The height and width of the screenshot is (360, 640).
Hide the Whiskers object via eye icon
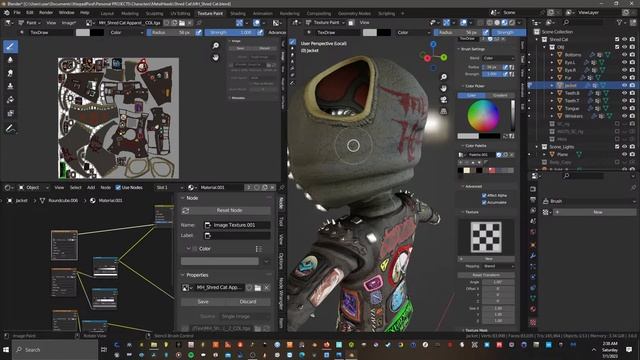pos(624,116)
